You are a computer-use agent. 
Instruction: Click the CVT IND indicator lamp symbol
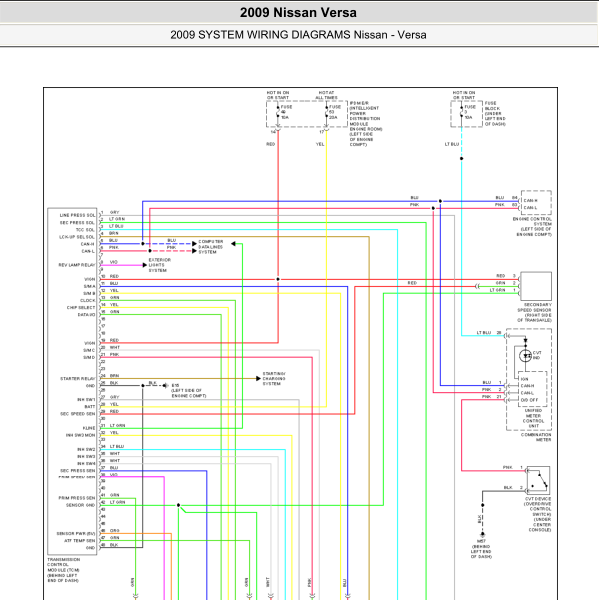click(526, 356)
